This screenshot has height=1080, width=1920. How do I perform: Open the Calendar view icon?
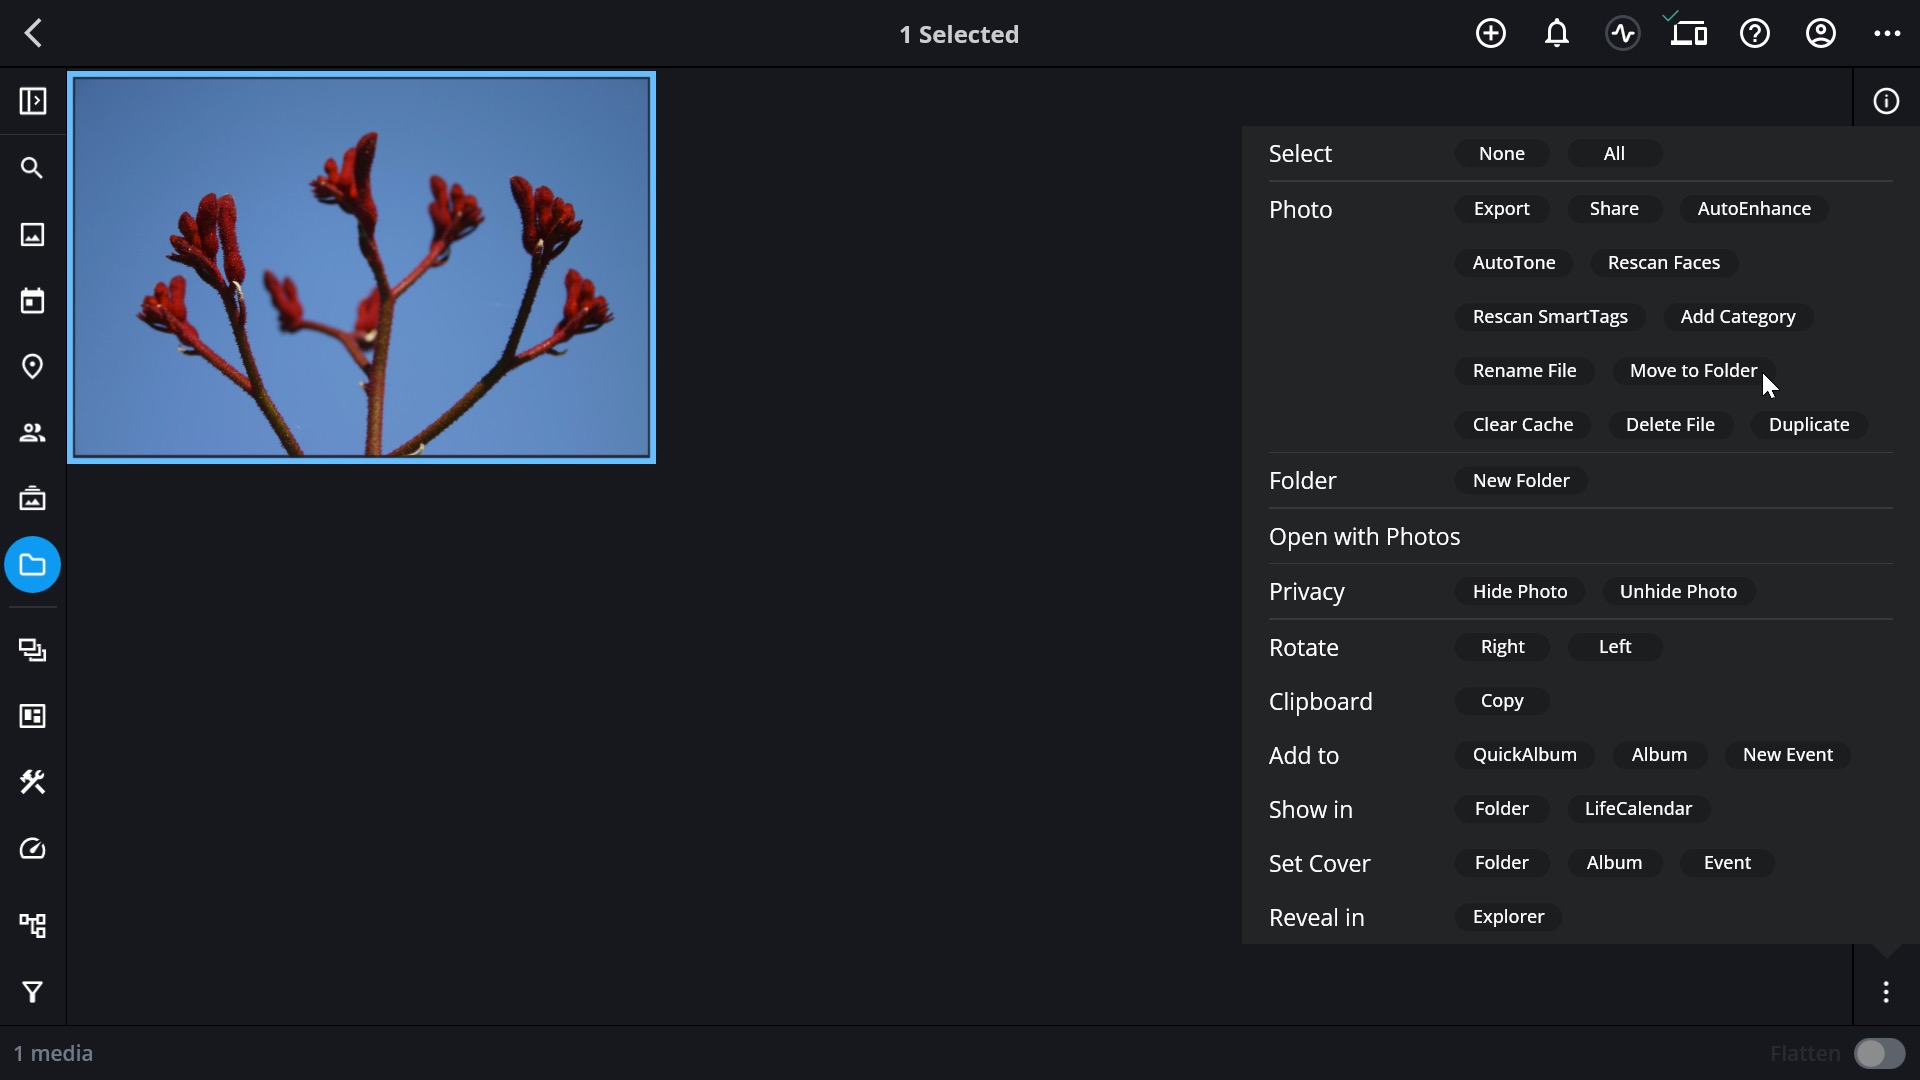(33, 300)
